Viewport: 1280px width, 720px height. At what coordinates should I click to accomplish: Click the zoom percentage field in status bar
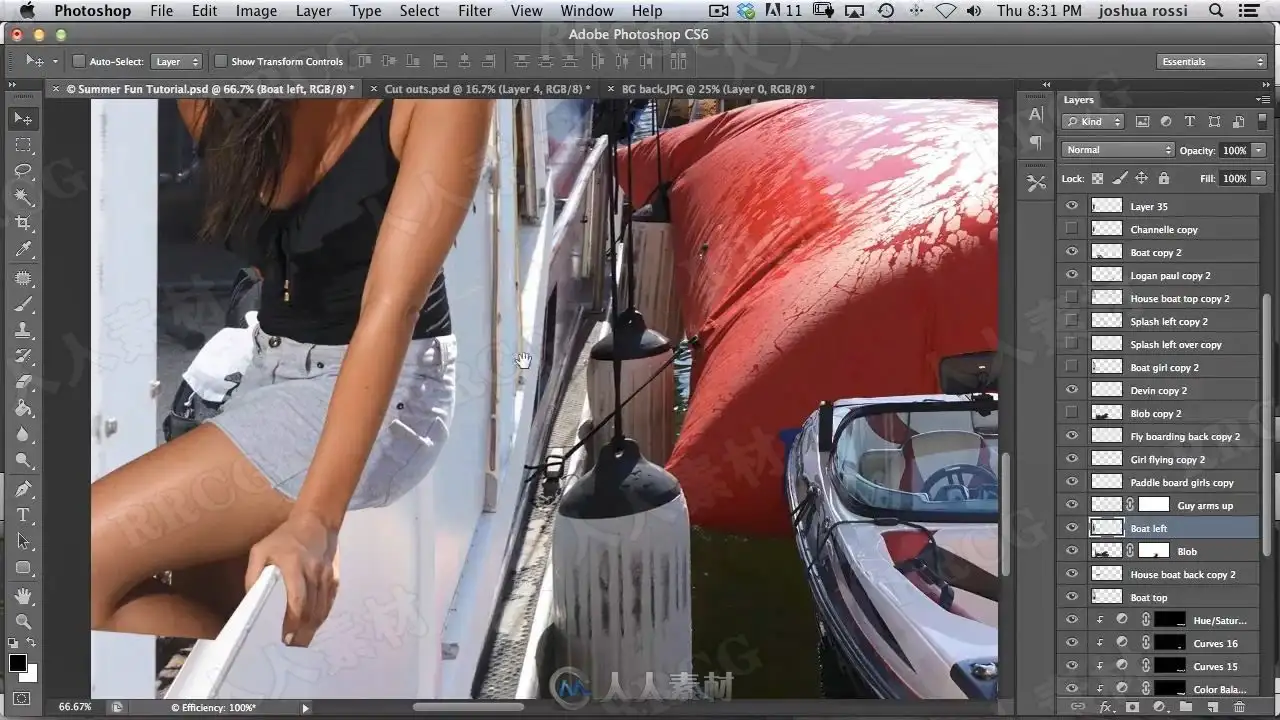76,707
